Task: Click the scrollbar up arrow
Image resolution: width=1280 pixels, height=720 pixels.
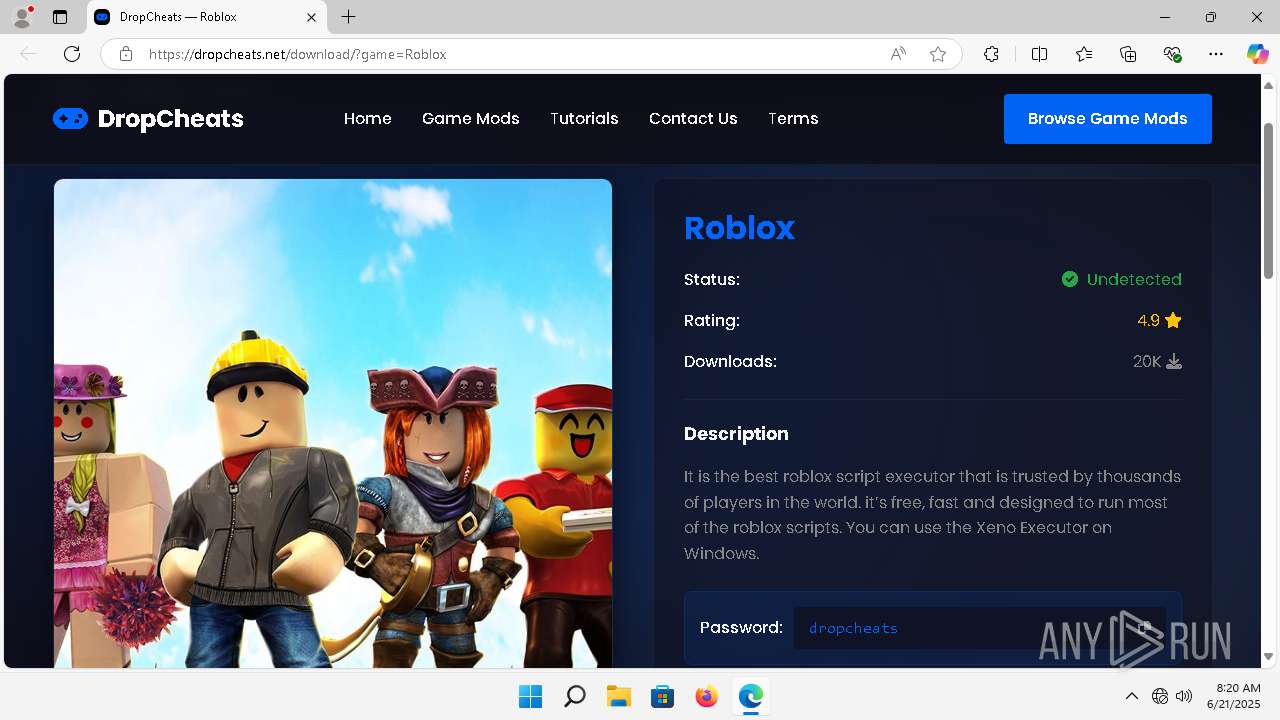Action: [x=1269, y=84]
